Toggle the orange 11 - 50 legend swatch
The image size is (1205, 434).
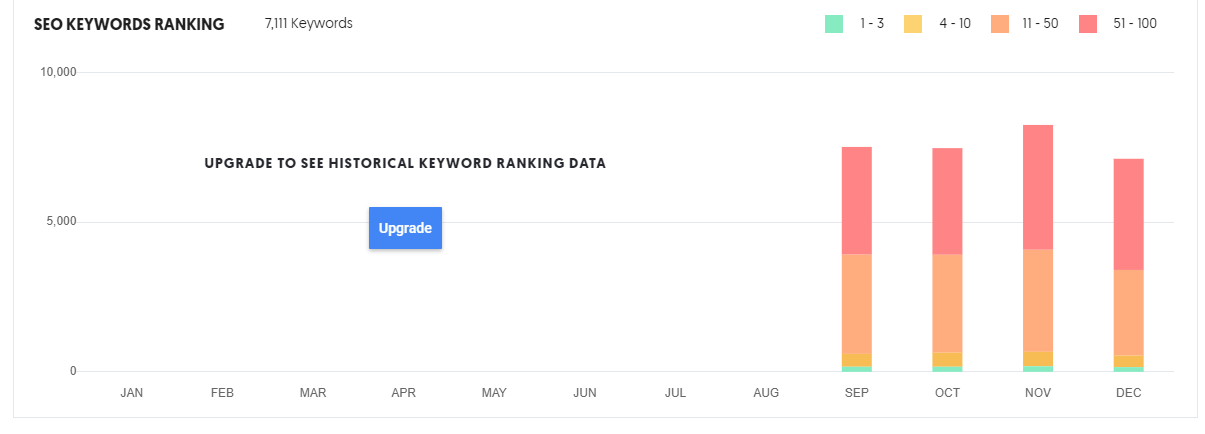[1000, 23]
